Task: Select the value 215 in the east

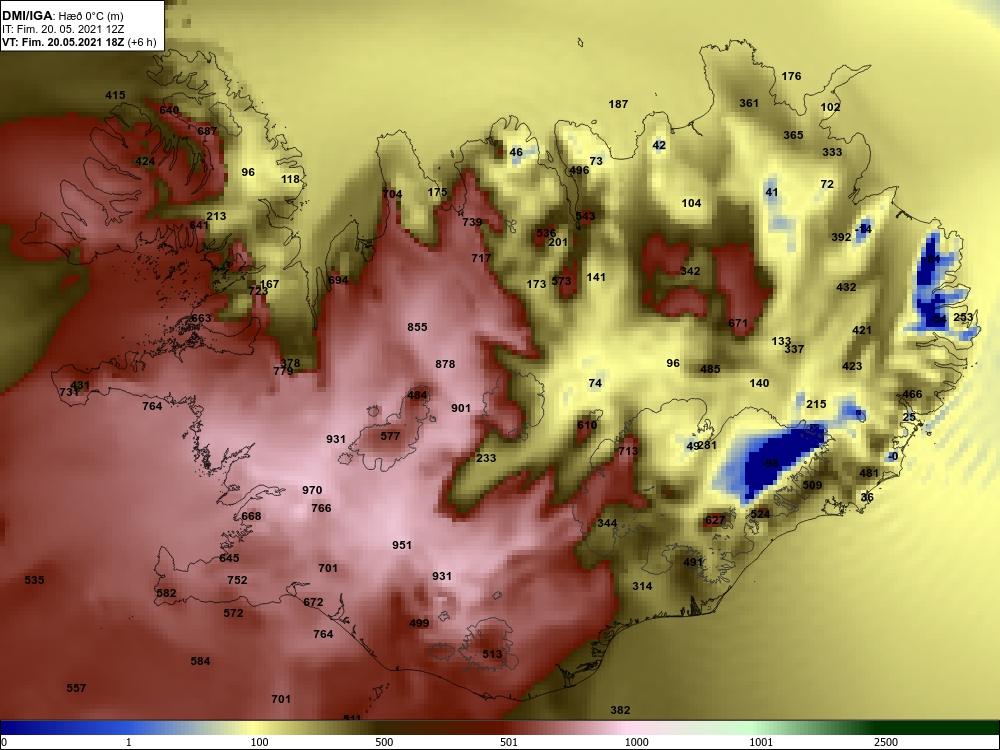Action: click(816, 404)
